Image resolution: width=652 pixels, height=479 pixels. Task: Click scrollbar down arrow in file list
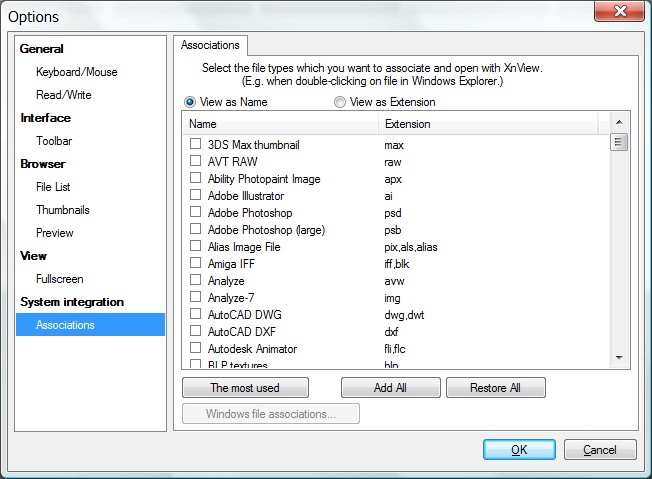pyautogui.click(x=619, y=357)
